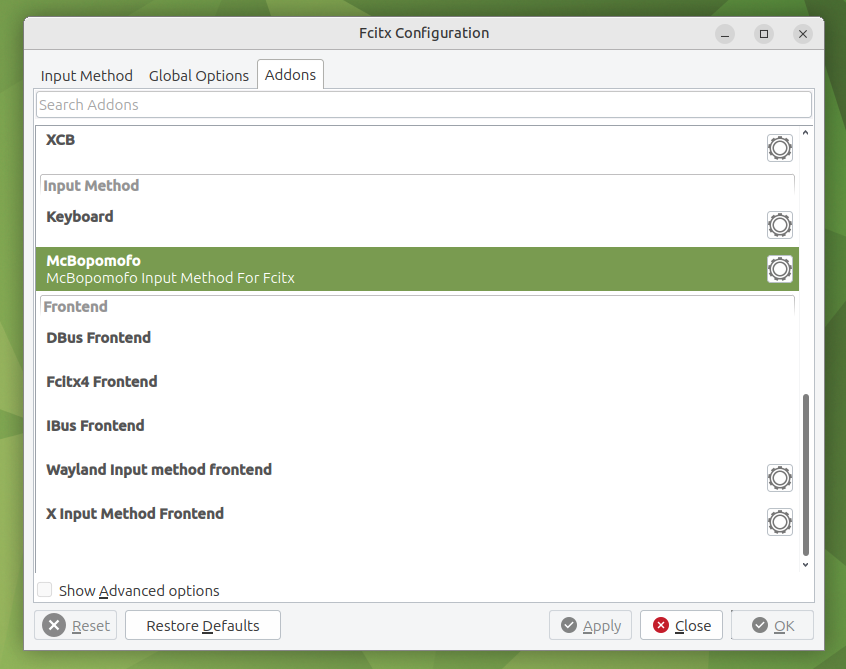This screenshot has height=669, width=846.
Task: Switch to Input Method tab
Action: click(x=86, y=76)
